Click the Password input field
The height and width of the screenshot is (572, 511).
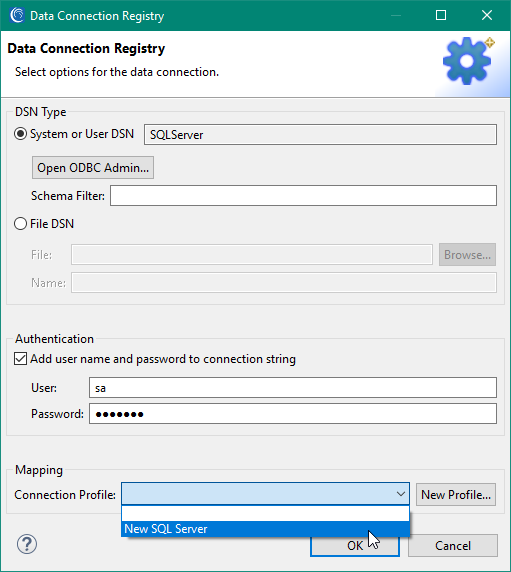293,414
